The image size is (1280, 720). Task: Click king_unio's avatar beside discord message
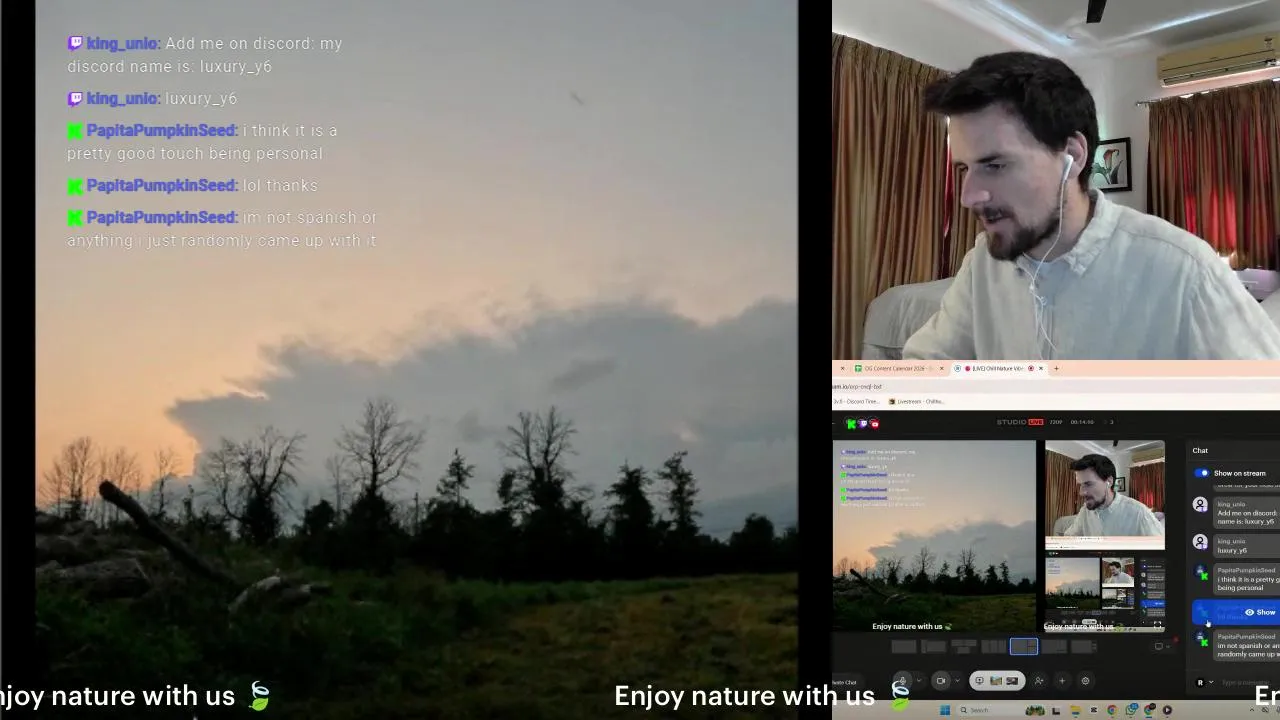[x=1200, y=505]
